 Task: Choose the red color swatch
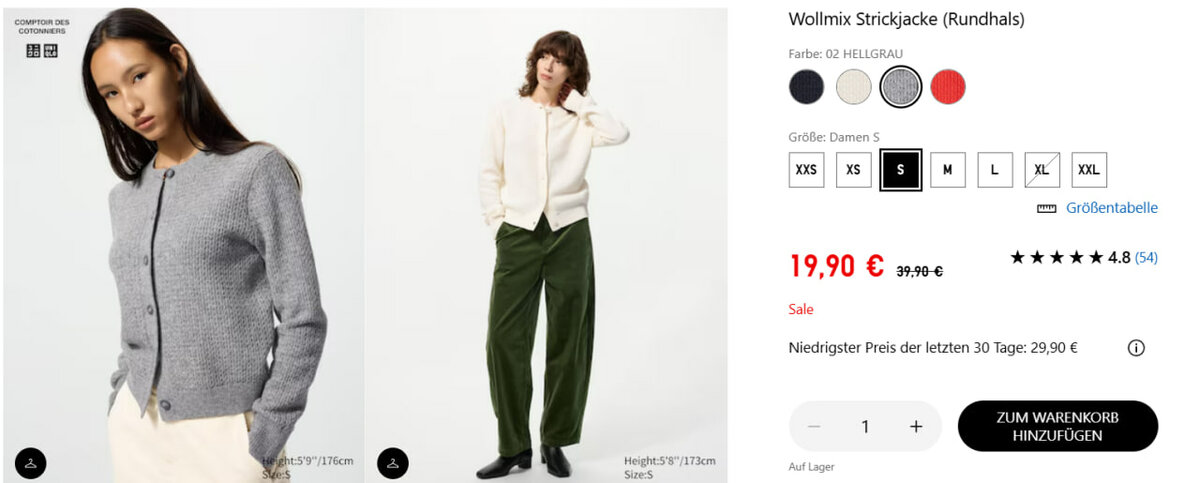pos(948,87)
